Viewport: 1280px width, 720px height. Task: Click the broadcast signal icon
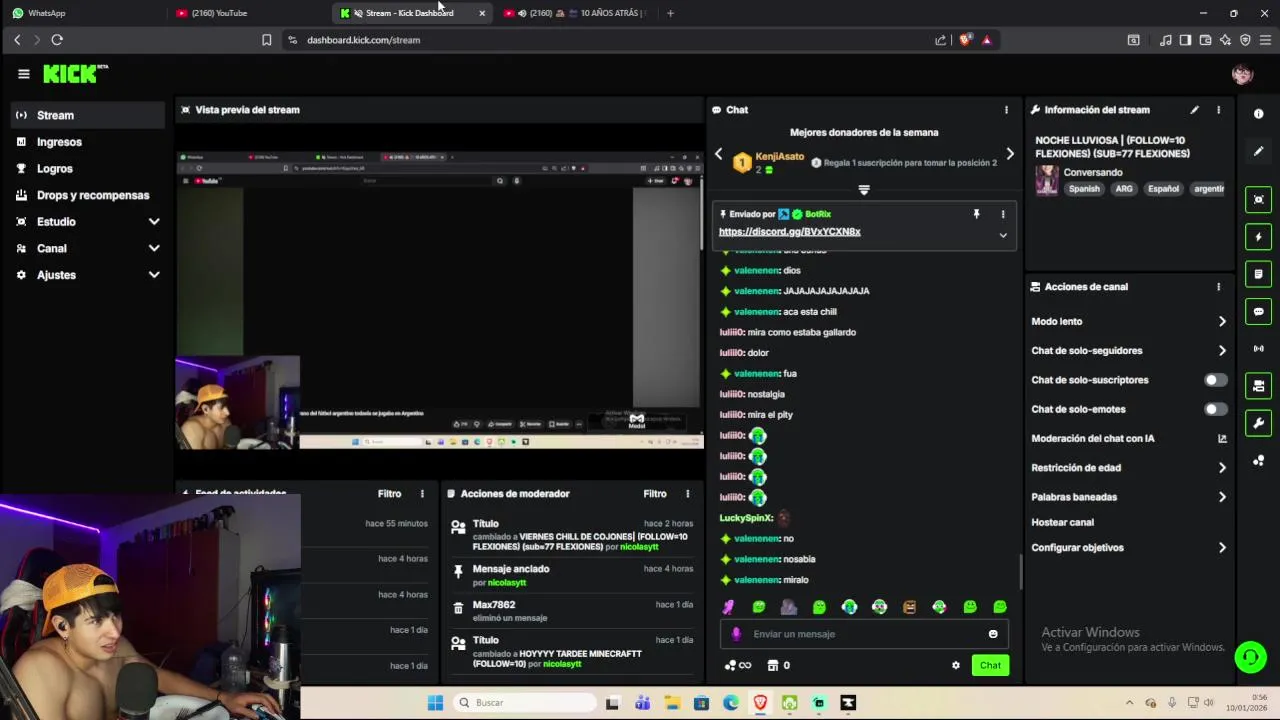coord(1258,348)
